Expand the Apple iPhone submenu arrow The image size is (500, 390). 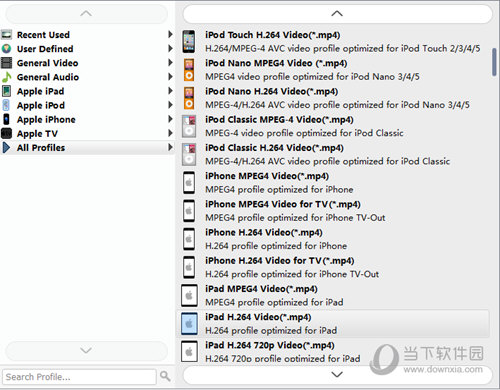click(x=170, y=119)
